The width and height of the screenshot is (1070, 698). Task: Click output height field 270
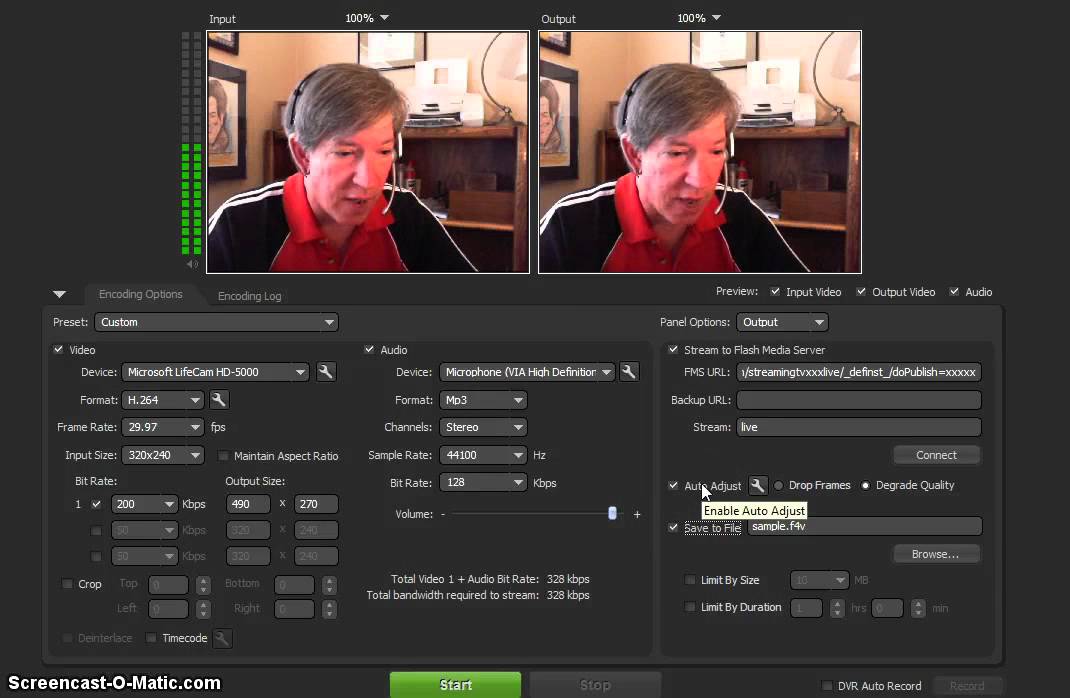pos(316,504)
